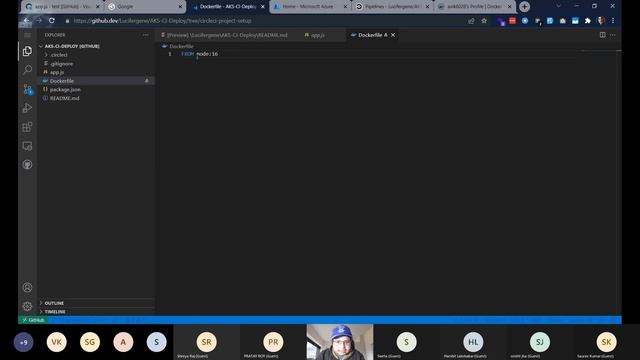Select participant avatar PR

coord(273,342)
